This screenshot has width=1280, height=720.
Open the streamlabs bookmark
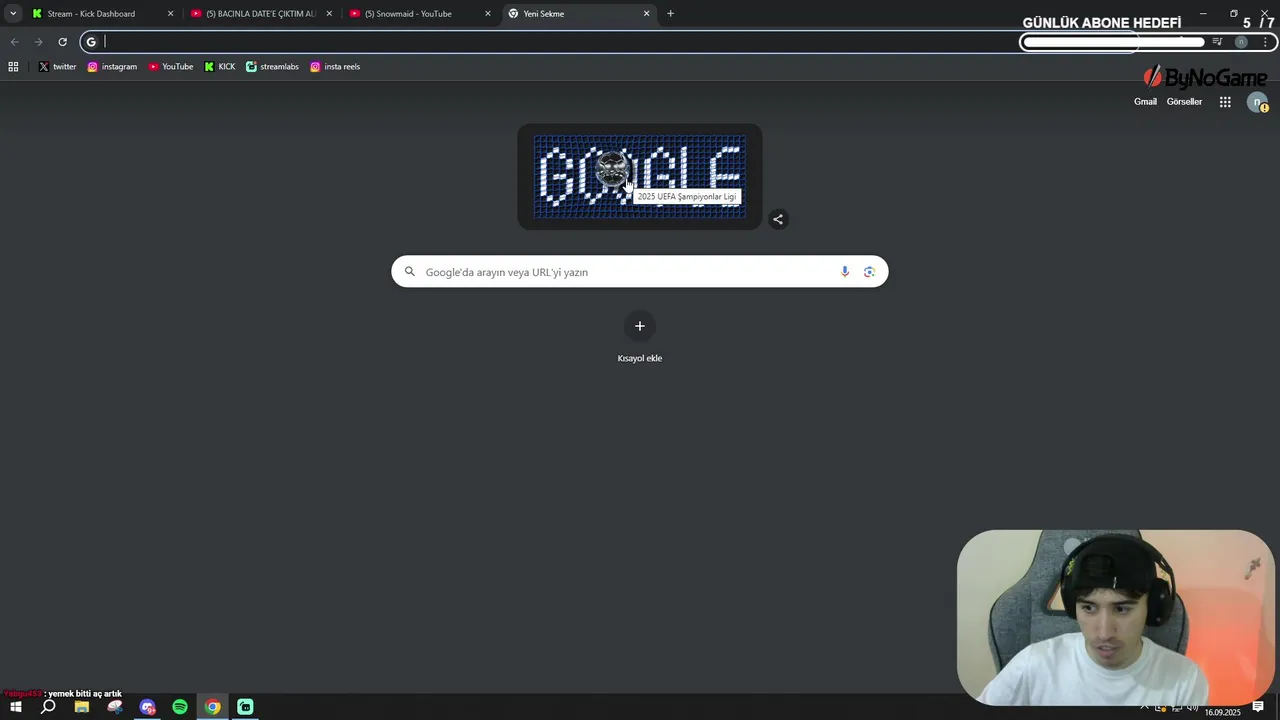pyautogui.click(x=272, y=67)
